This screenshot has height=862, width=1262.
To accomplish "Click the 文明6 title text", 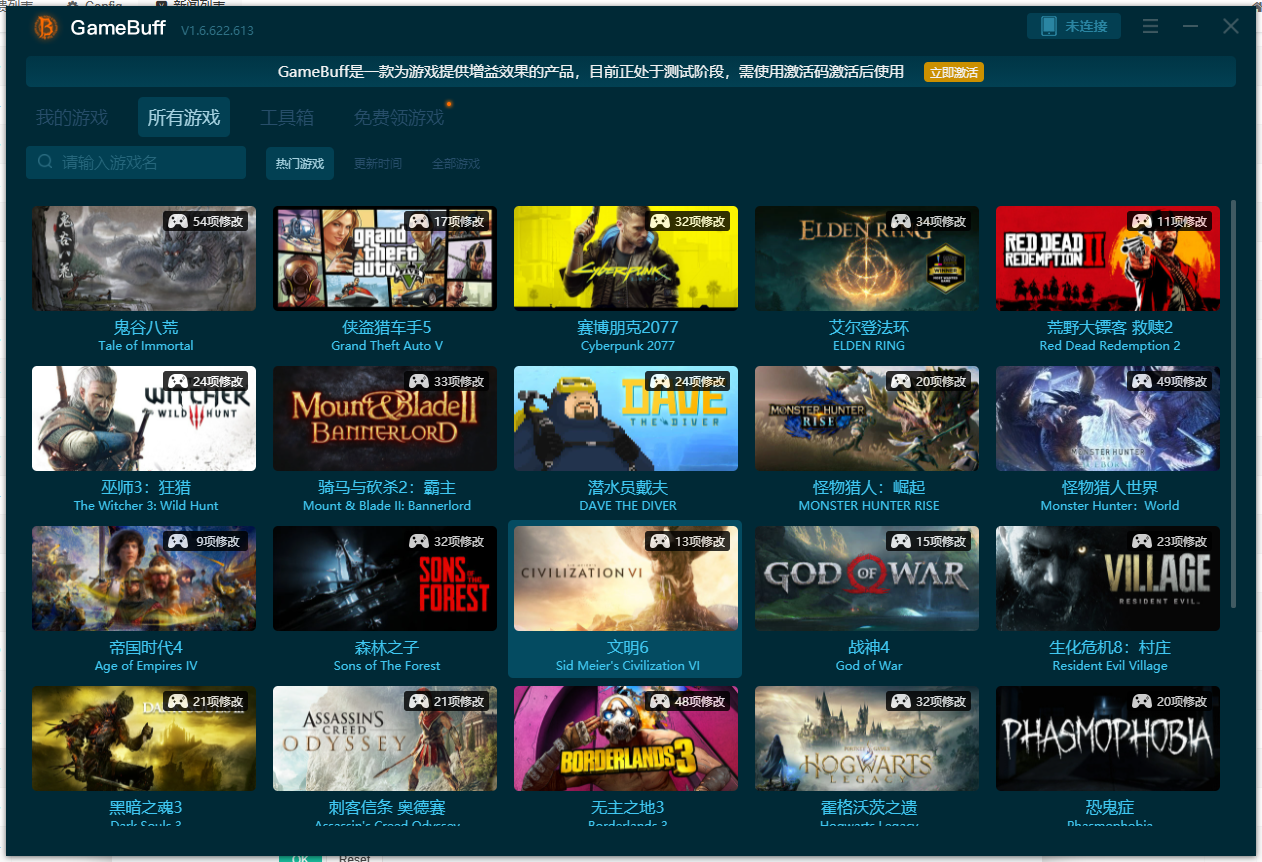I will 628,648.
